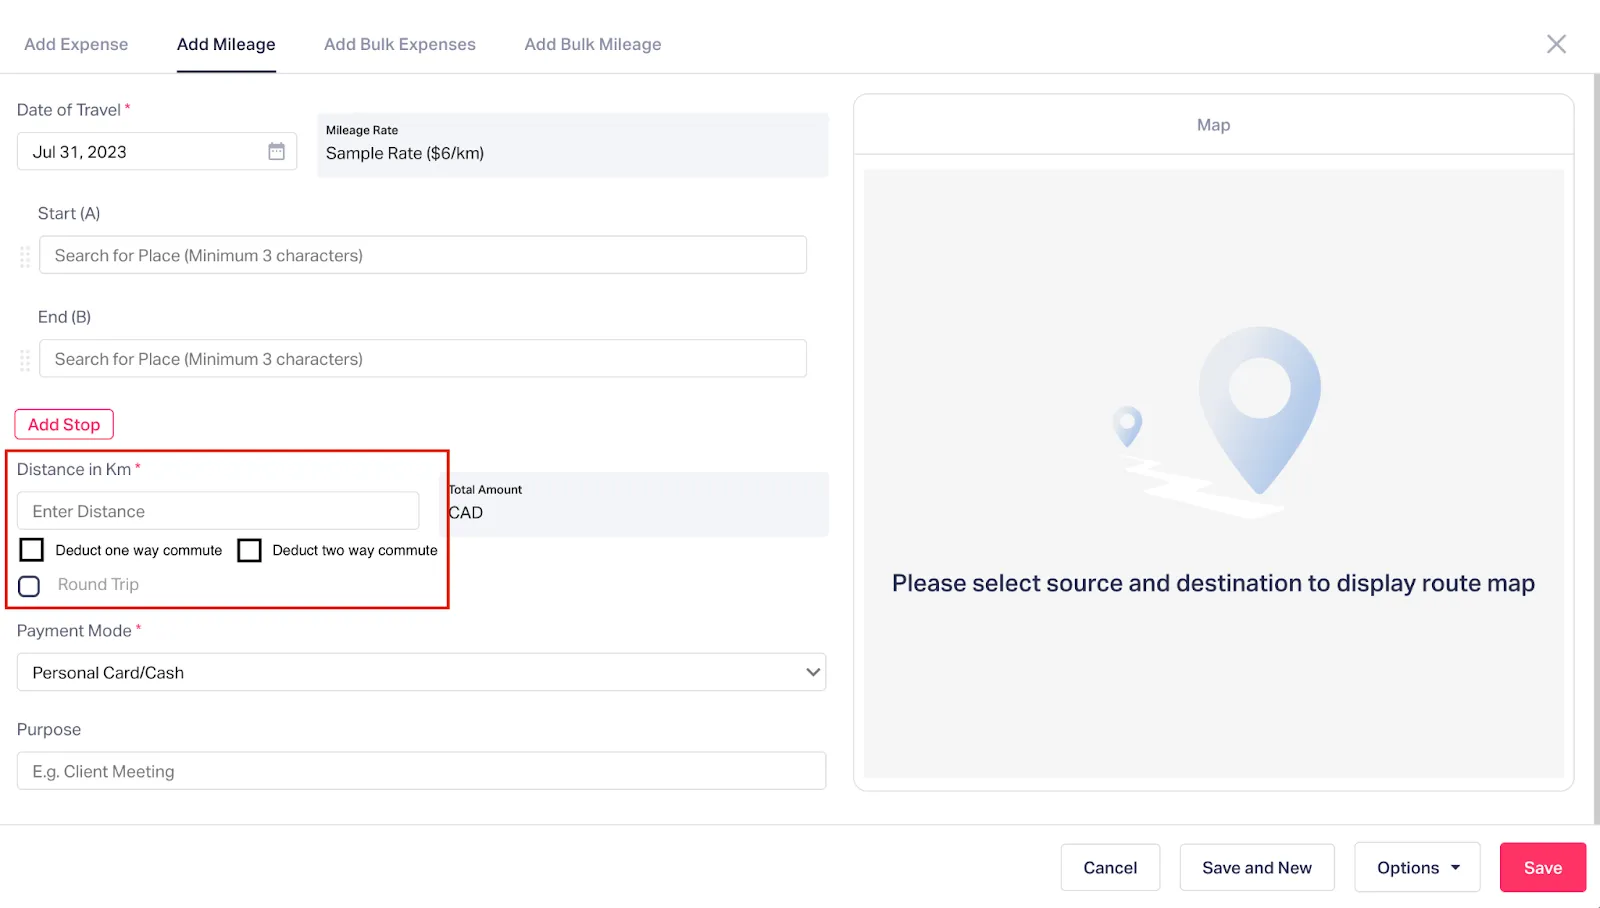
Task: Toggle the Round Trip checkbox
Action: [x=30, y=586]
